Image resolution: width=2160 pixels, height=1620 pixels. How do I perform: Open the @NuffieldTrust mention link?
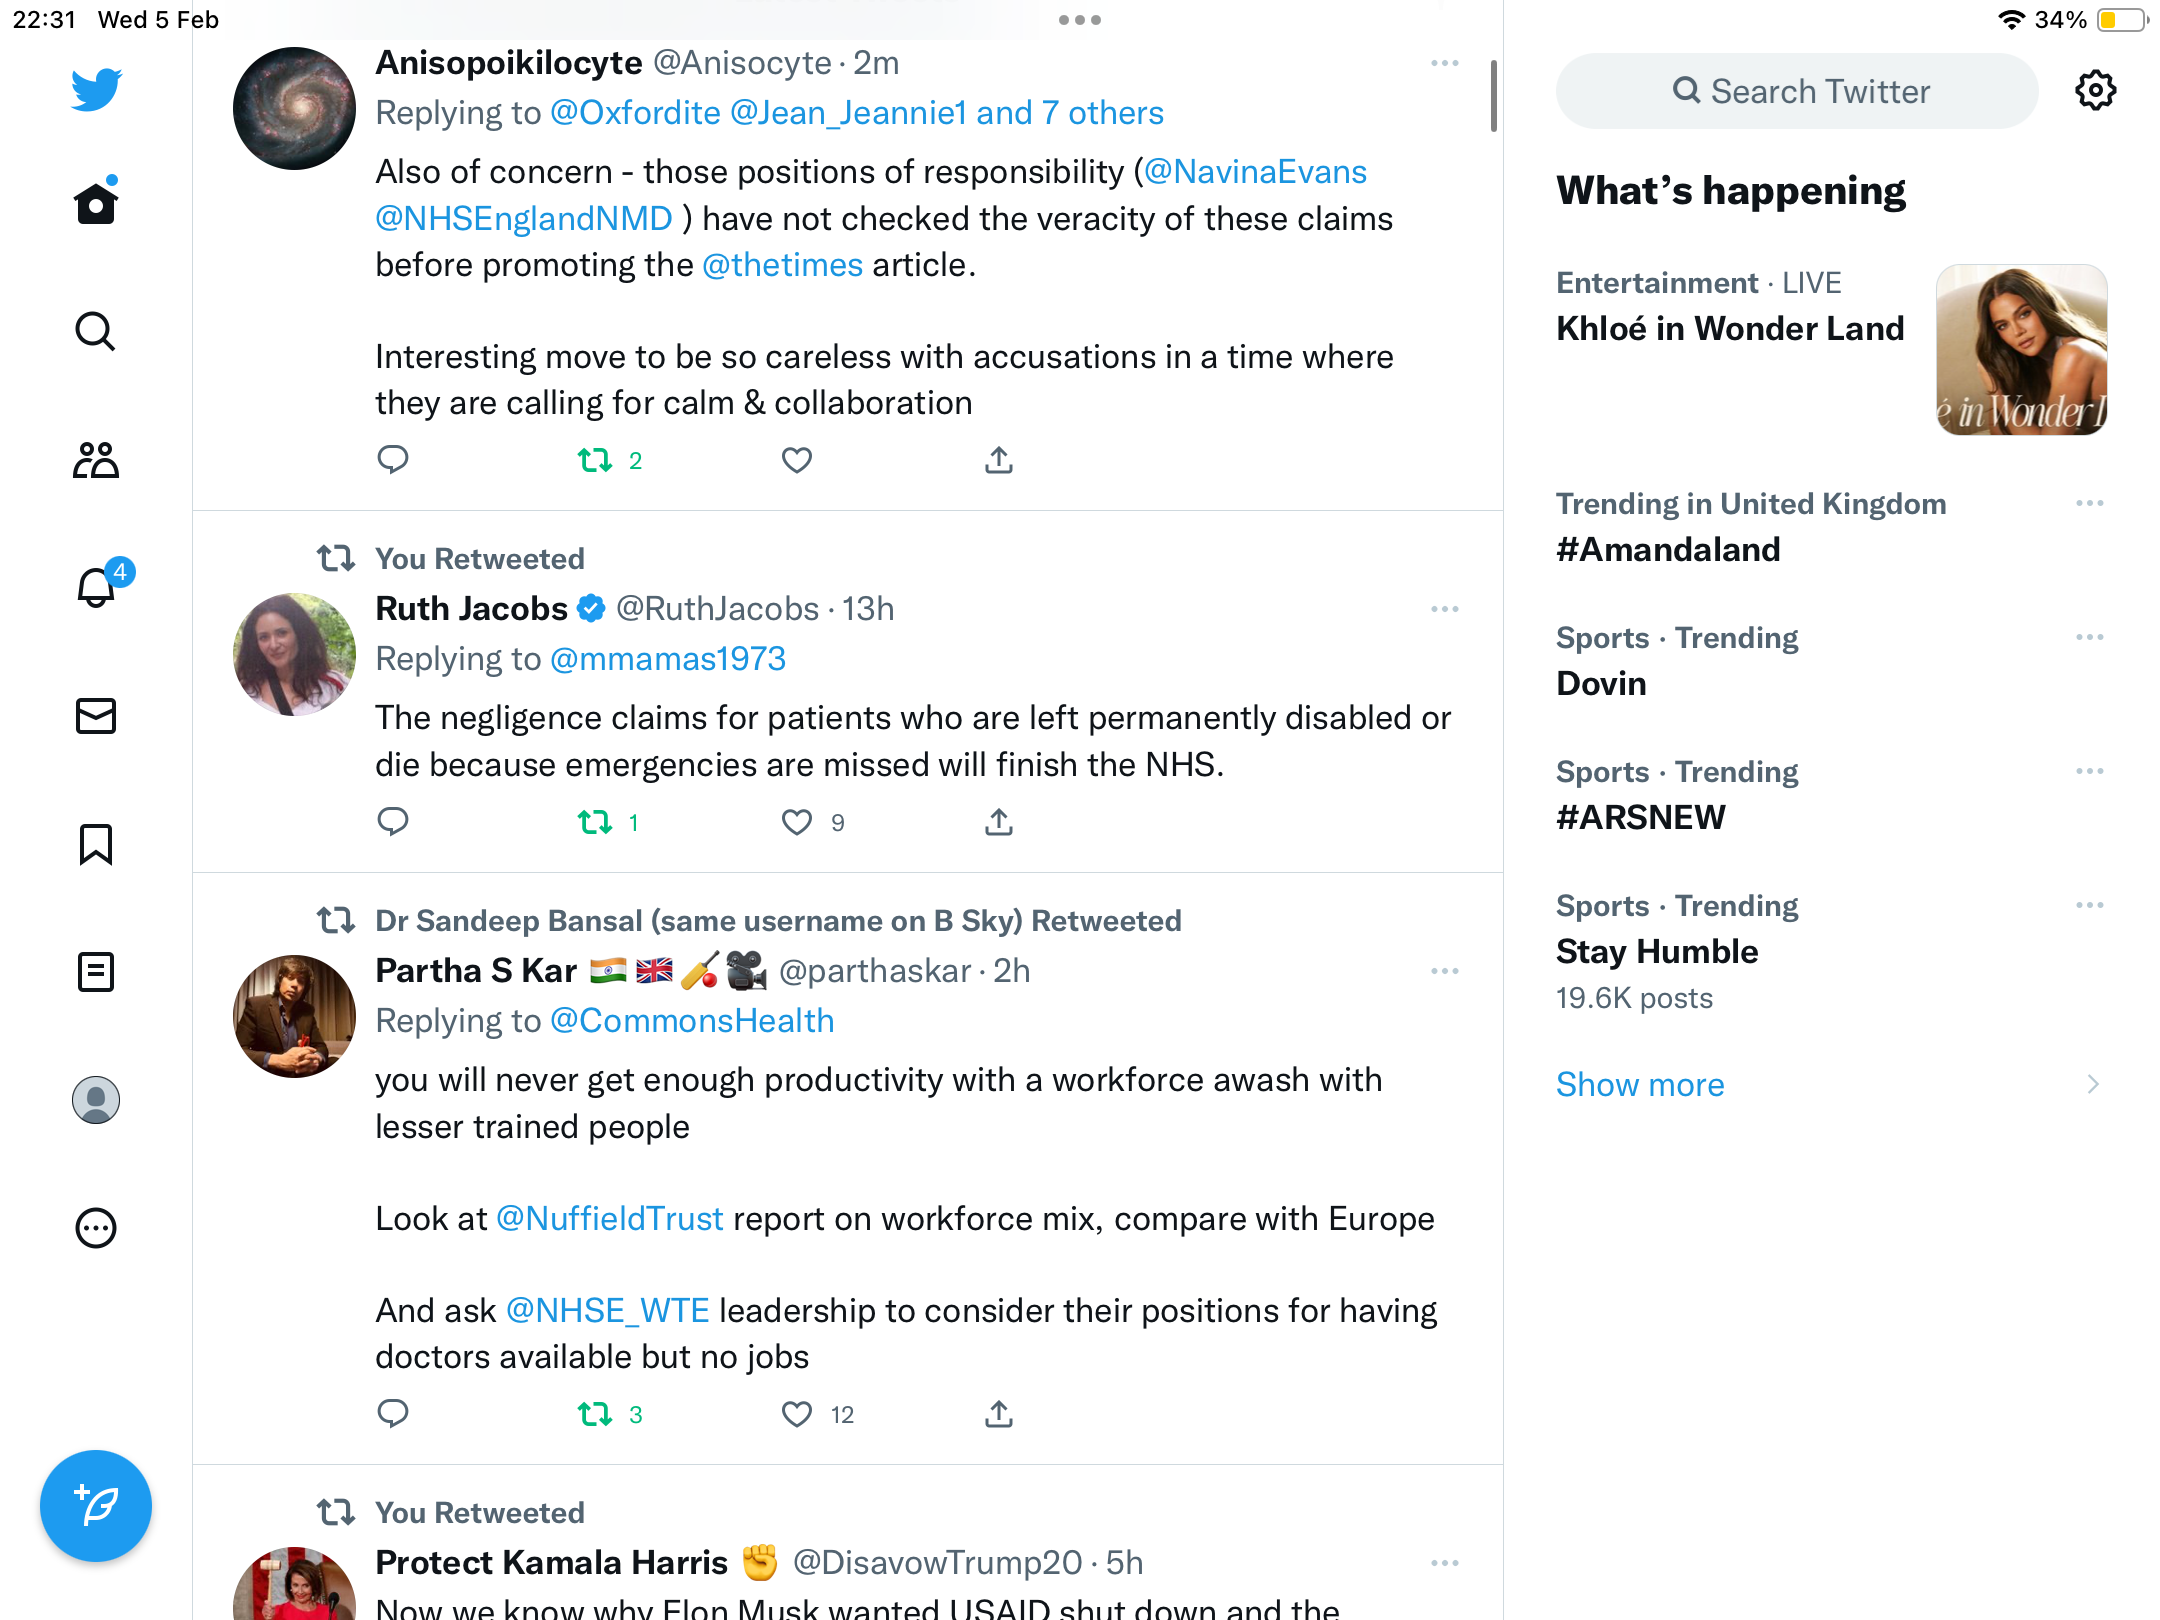(x=610, y=1219)
